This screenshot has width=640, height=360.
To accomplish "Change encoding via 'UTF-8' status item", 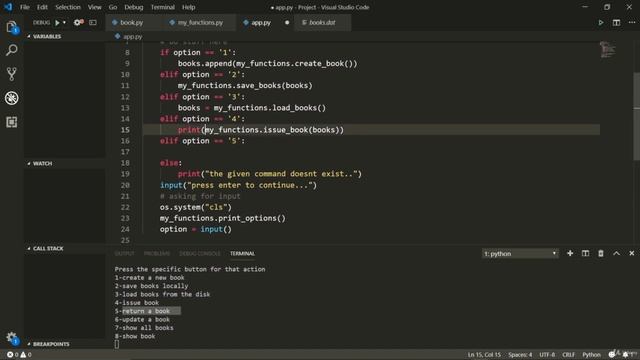I will 547,355.
